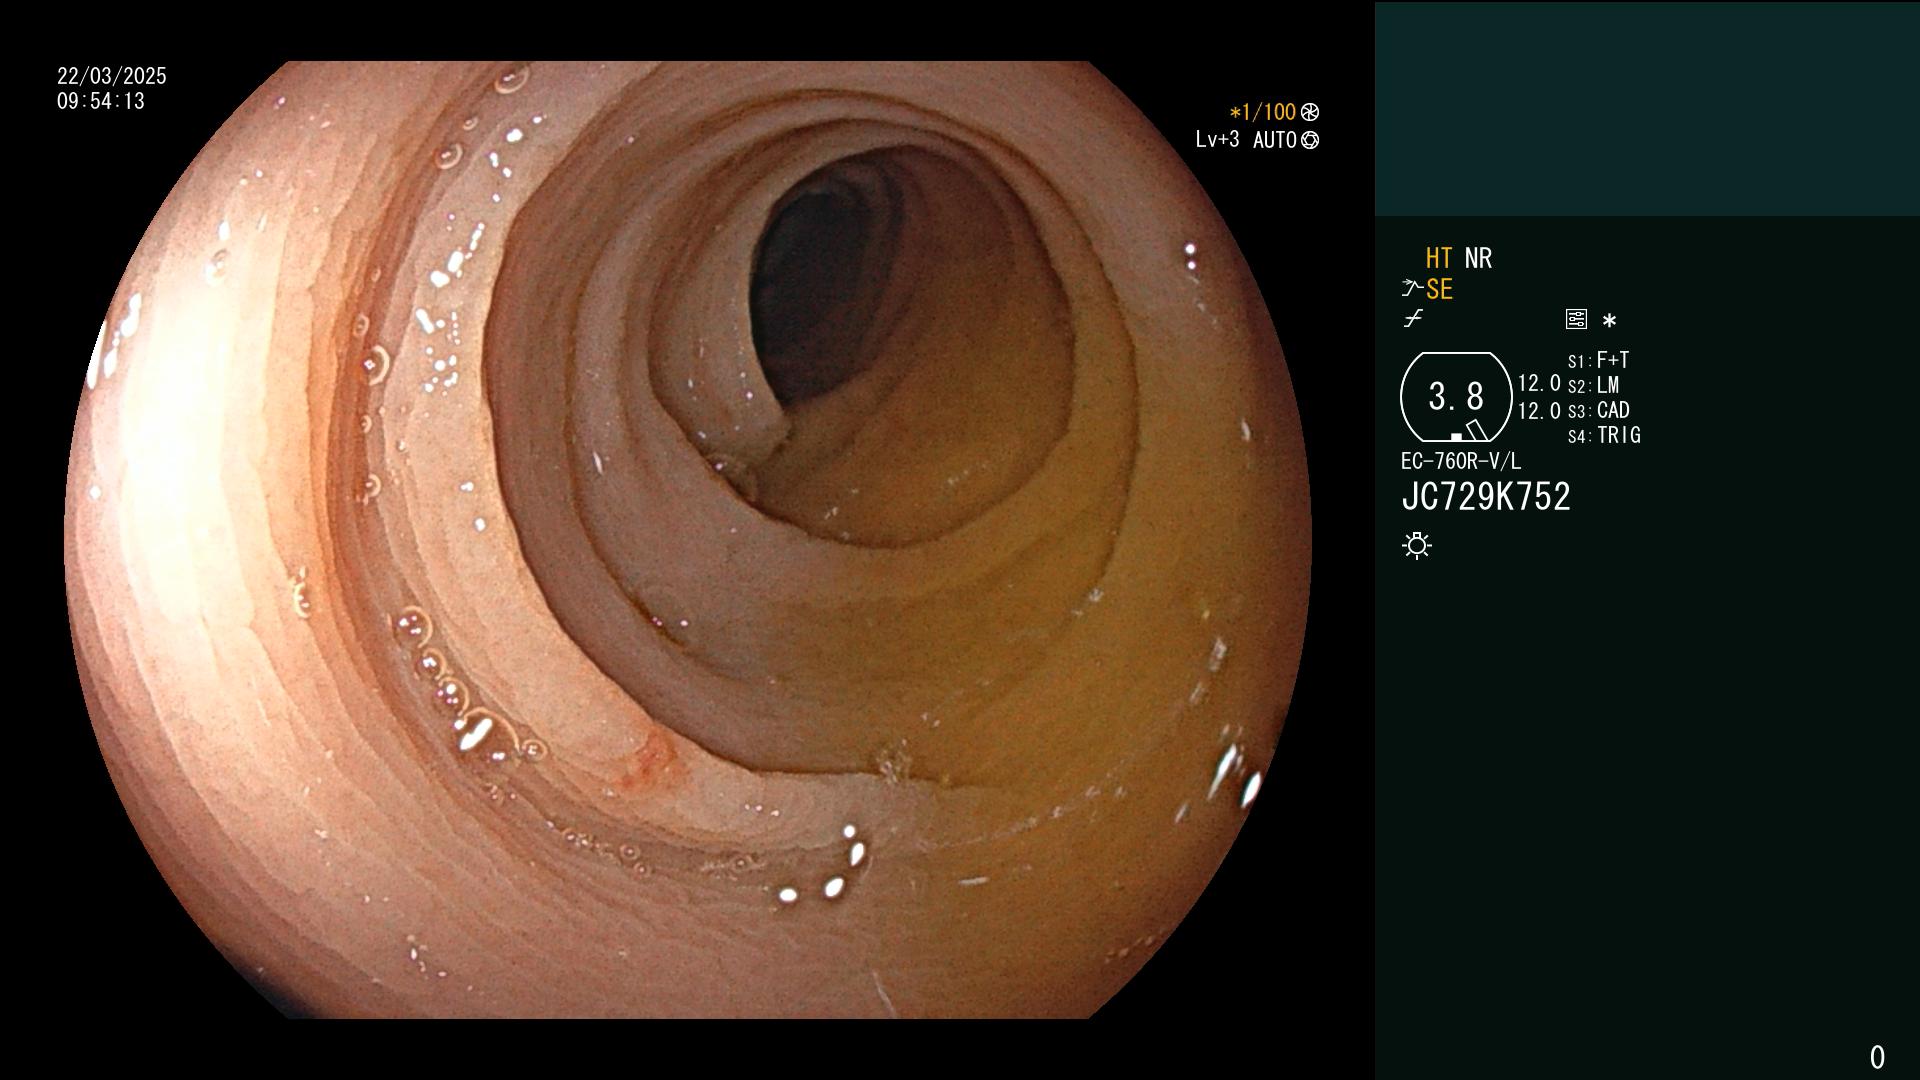Click the tone curve icon below SE
The width and height of the screenshot is (1920, 1080).
1413,319
